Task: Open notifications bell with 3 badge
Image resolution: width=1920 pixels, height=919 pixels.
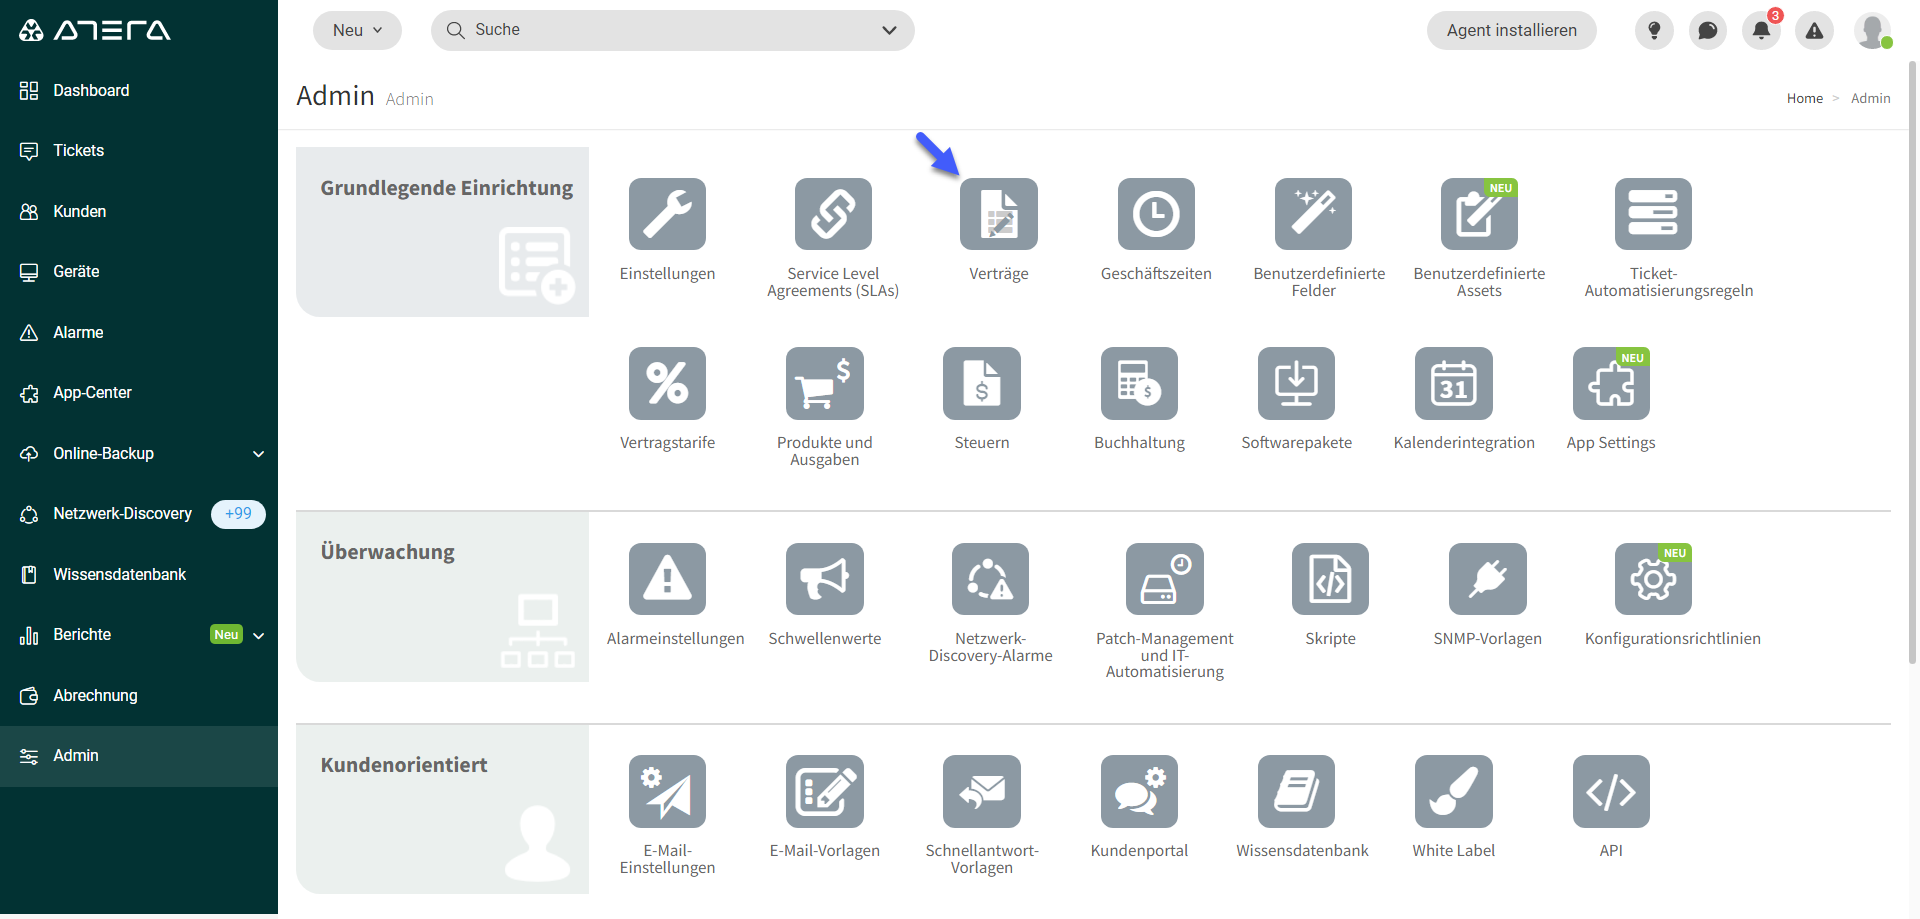Action: pyautogui.click(x=1761, y=31)
